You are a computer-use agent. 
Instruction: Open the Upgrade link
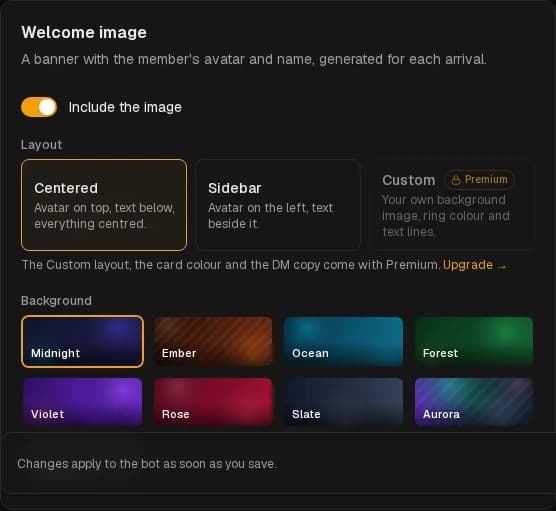click(474, 265)
